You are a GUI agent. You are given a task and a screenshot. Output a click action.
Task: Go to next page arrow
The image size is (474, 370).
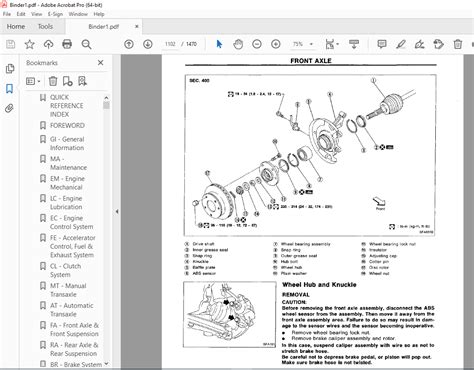148,44
